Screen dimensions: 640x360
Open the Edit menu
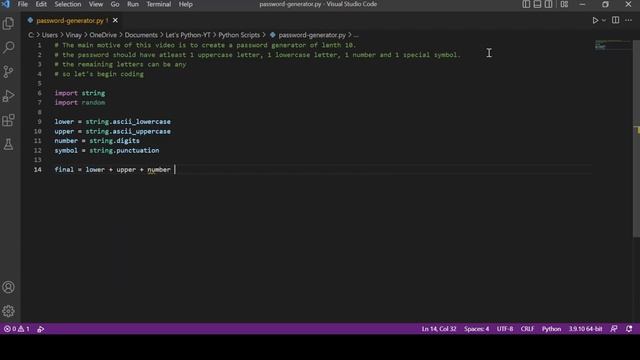pyautogui.click(x=41, y=4)
